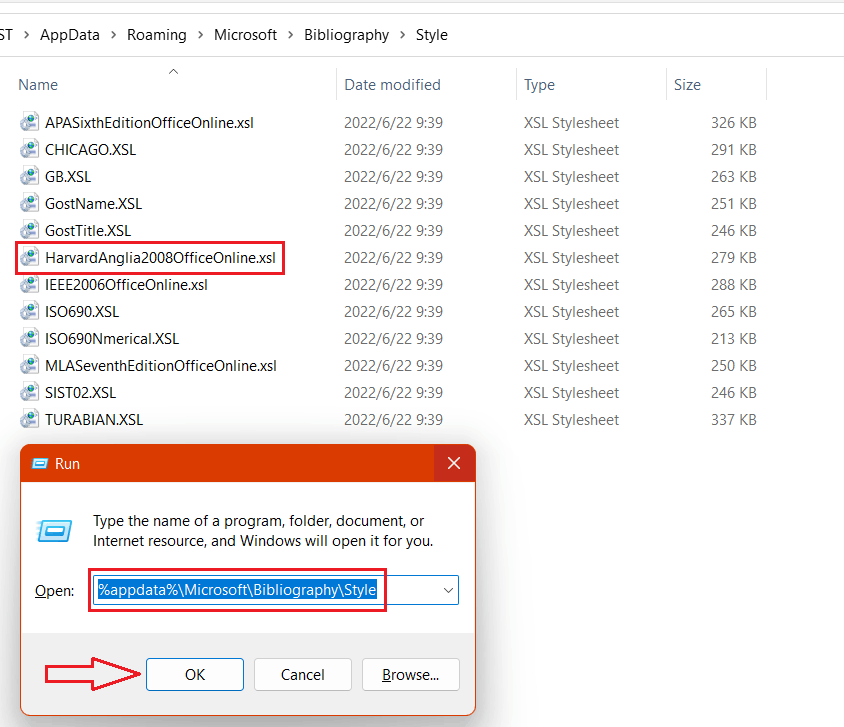Click the 250 KB size value

[x=734, y=366]
